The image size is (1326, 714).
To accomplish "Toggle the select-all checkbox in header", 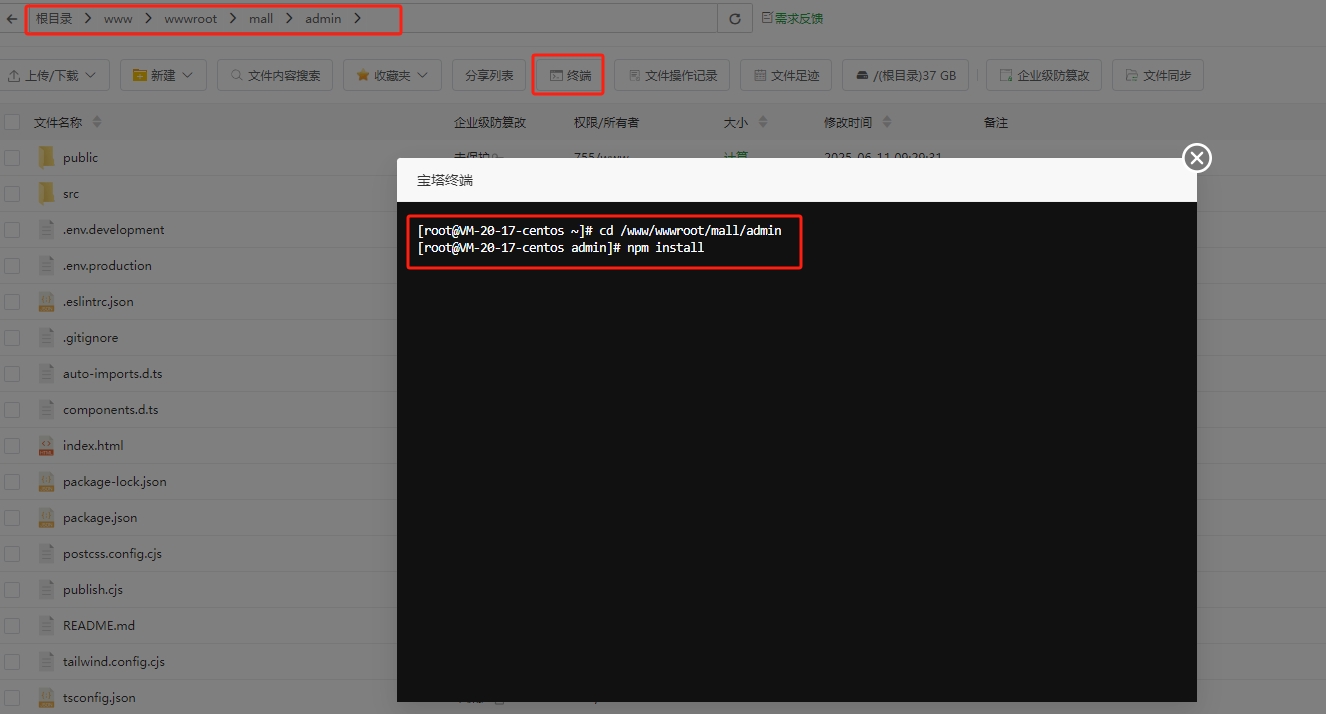I will tap(12, 122).
